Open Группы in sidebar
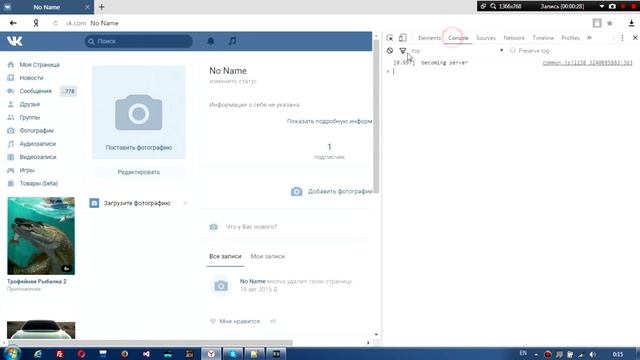 (30, 117)
